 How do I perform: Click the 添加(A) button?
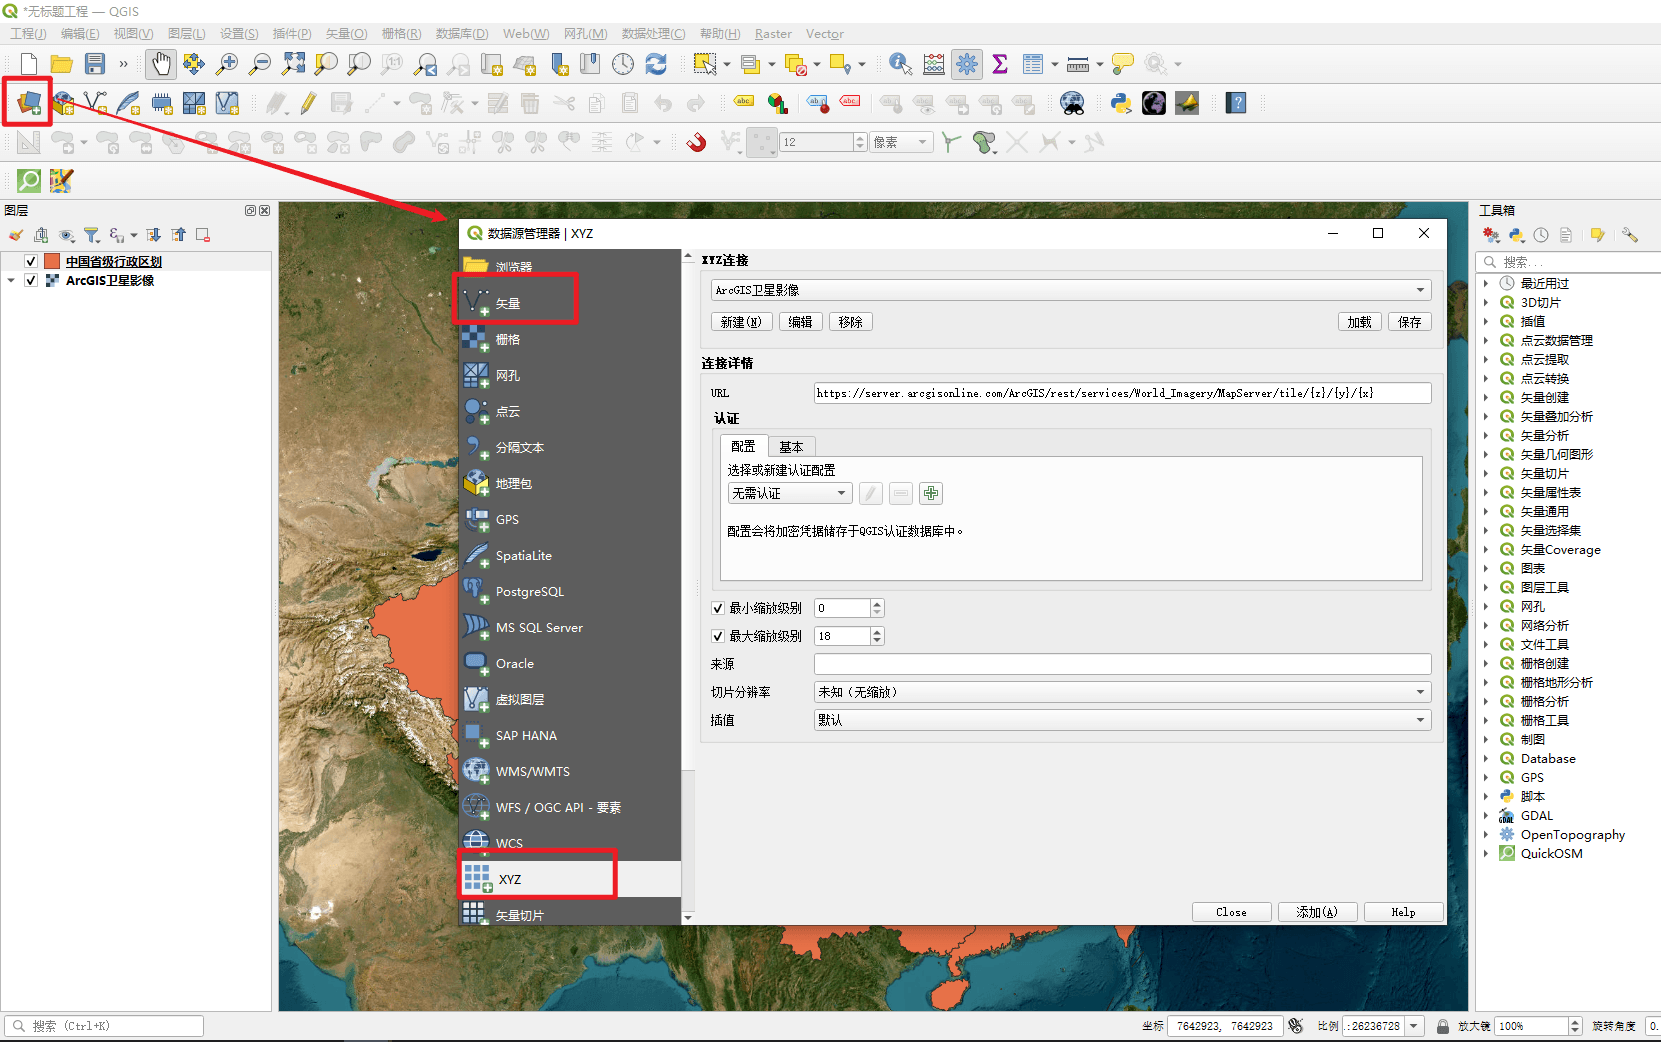tap(1316, 912)
